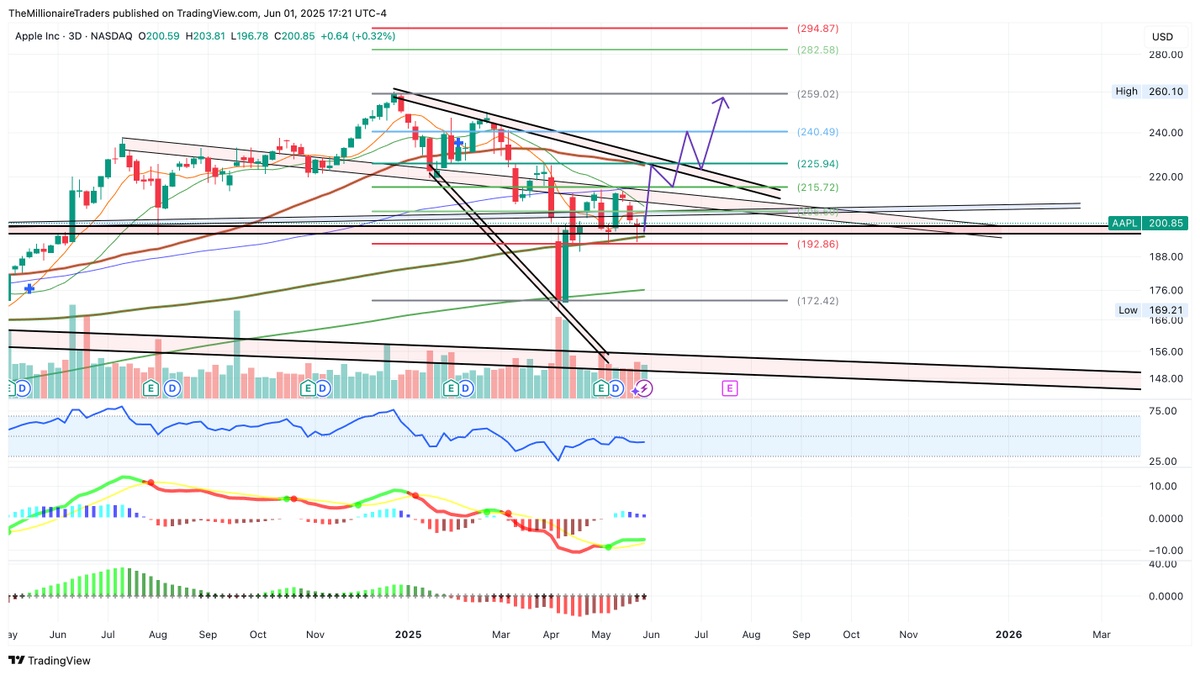Viewport: 1200px width, 675px height.
Task: Select the (282.58) green level label
Action: (x=817, y=49)
